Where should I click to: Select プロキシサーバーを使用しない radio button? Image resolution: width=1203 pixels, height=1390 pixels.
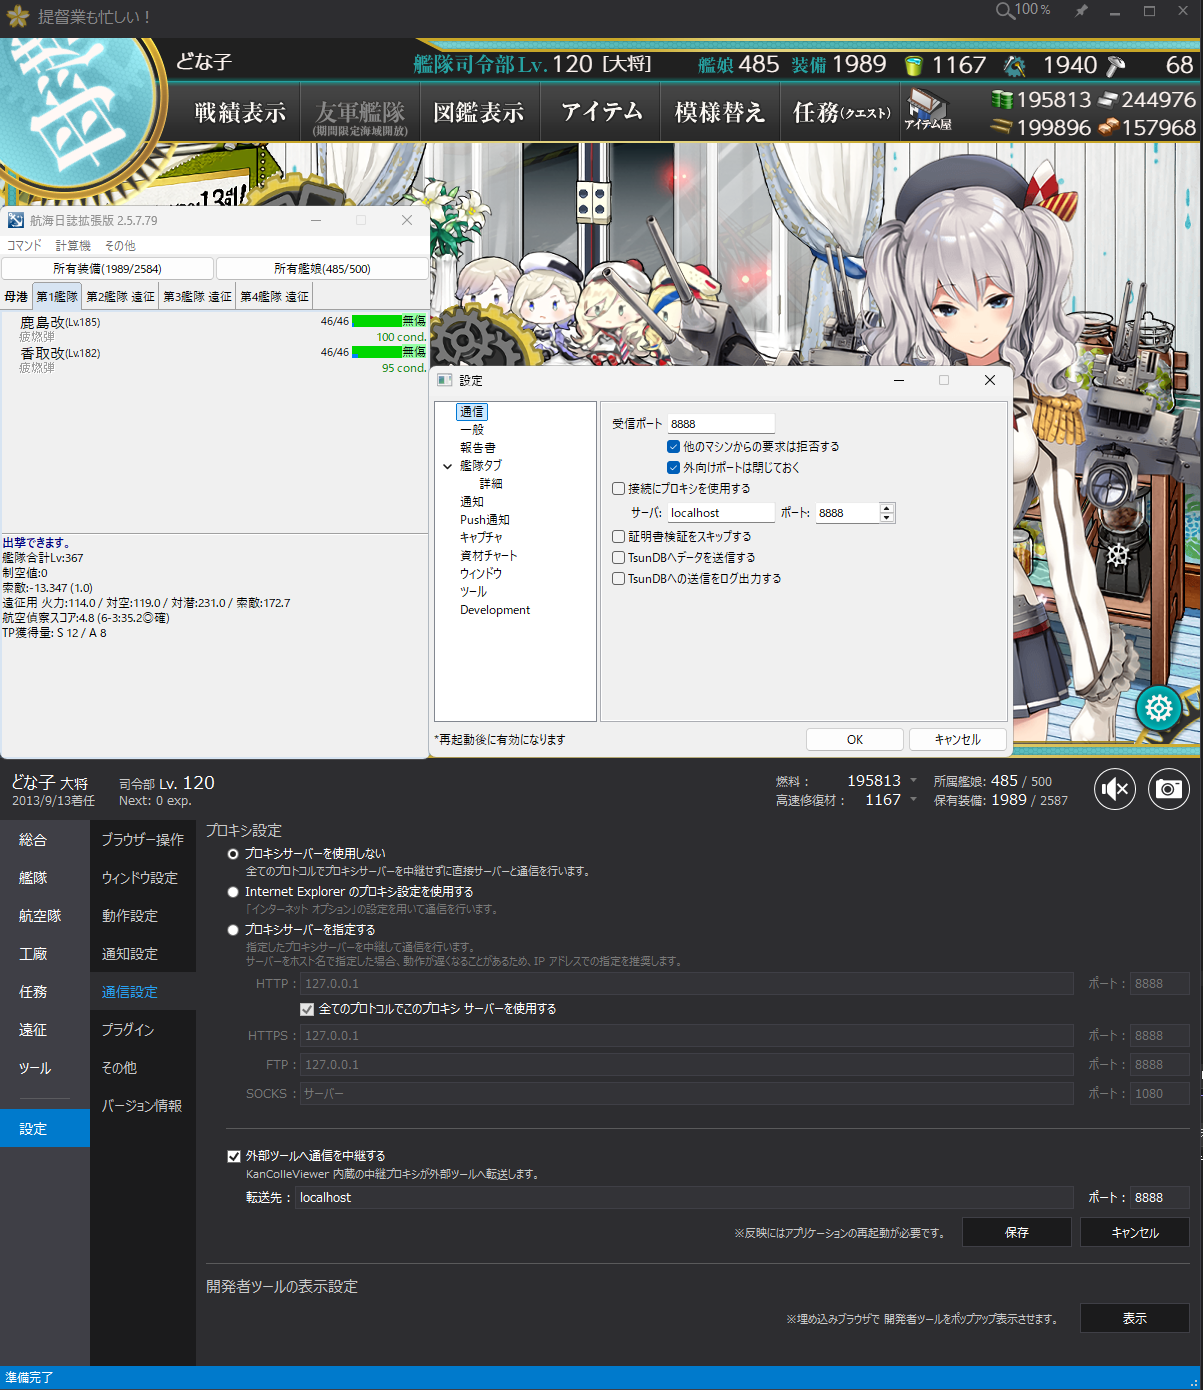(233, 854)
